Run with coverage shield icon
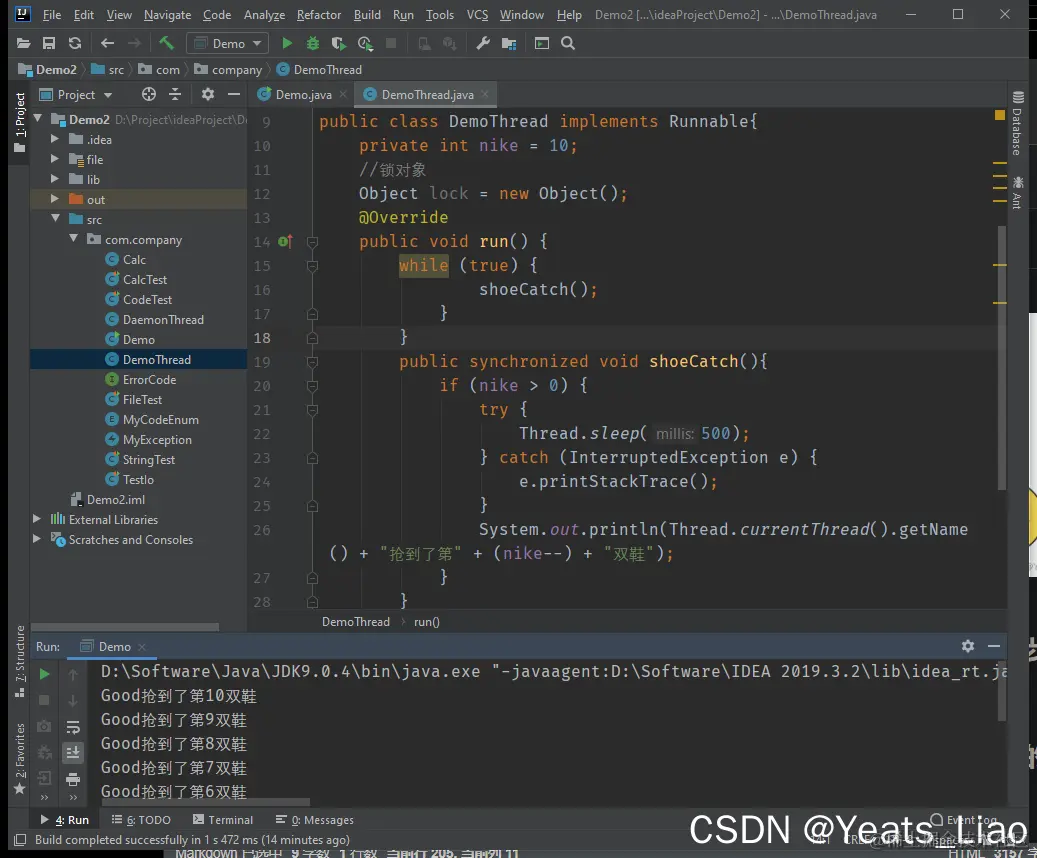Viewport: 1037px width, 858px height. [338, 44]
